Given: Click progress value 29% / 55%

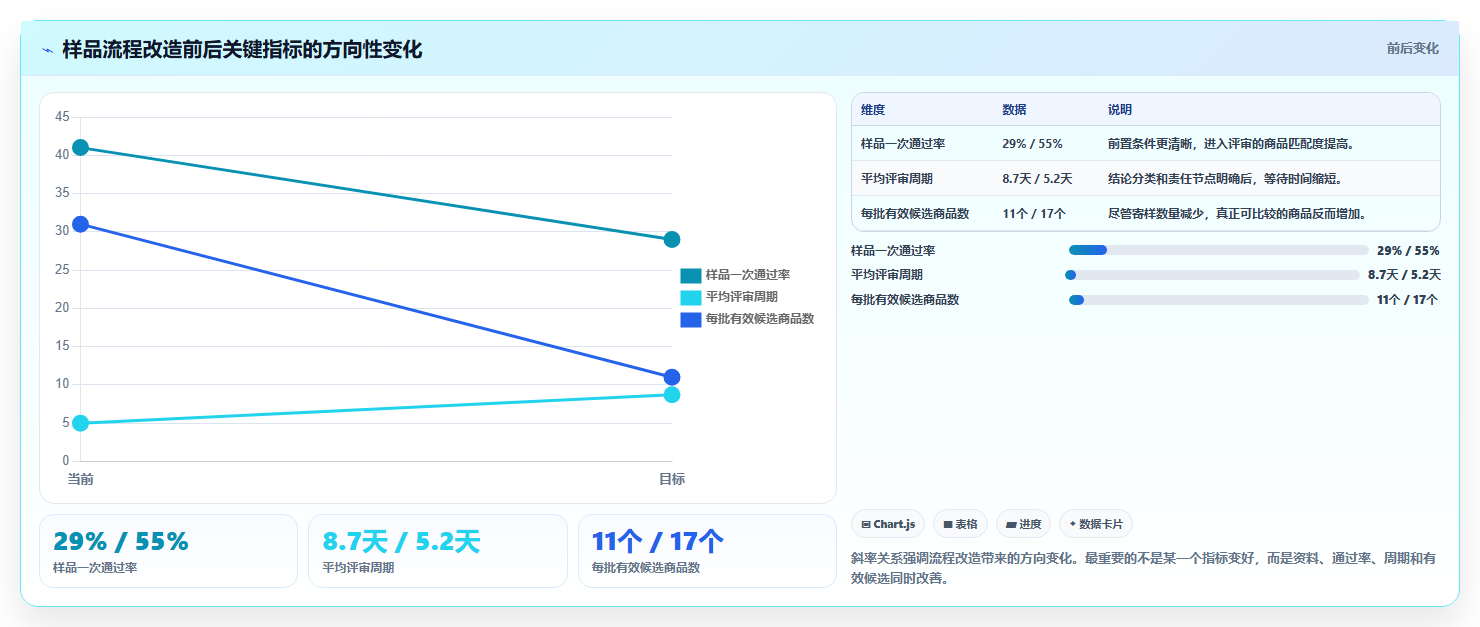Looking at the screenshot, I should click(1408, 251).
